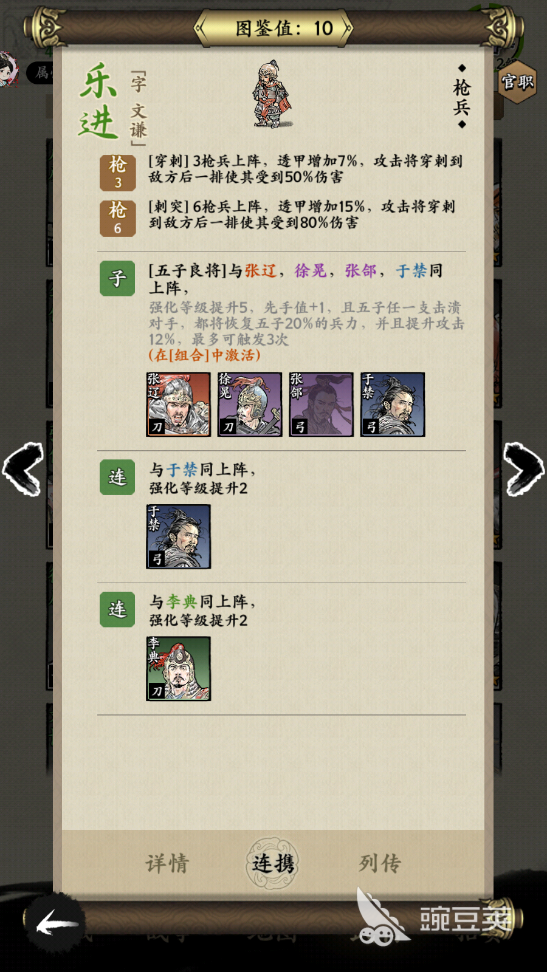Open the 官职 hexagon badge
The image size is (547, 972).
point(517,81)
